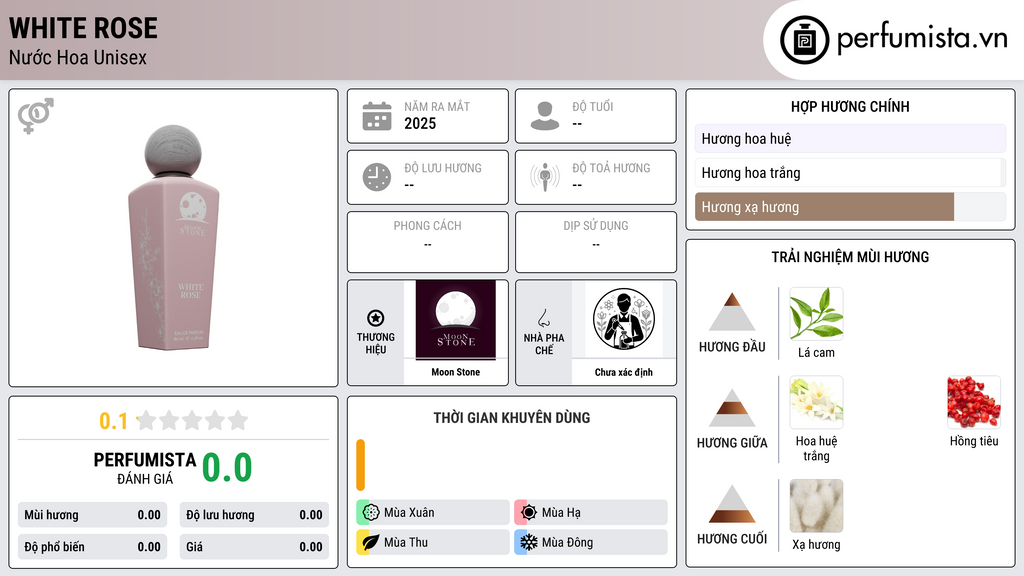Click the Hương hoa huệ accord bar
Image resolution: width=1024 pixels, height=576 pixels.
[850, 138]
